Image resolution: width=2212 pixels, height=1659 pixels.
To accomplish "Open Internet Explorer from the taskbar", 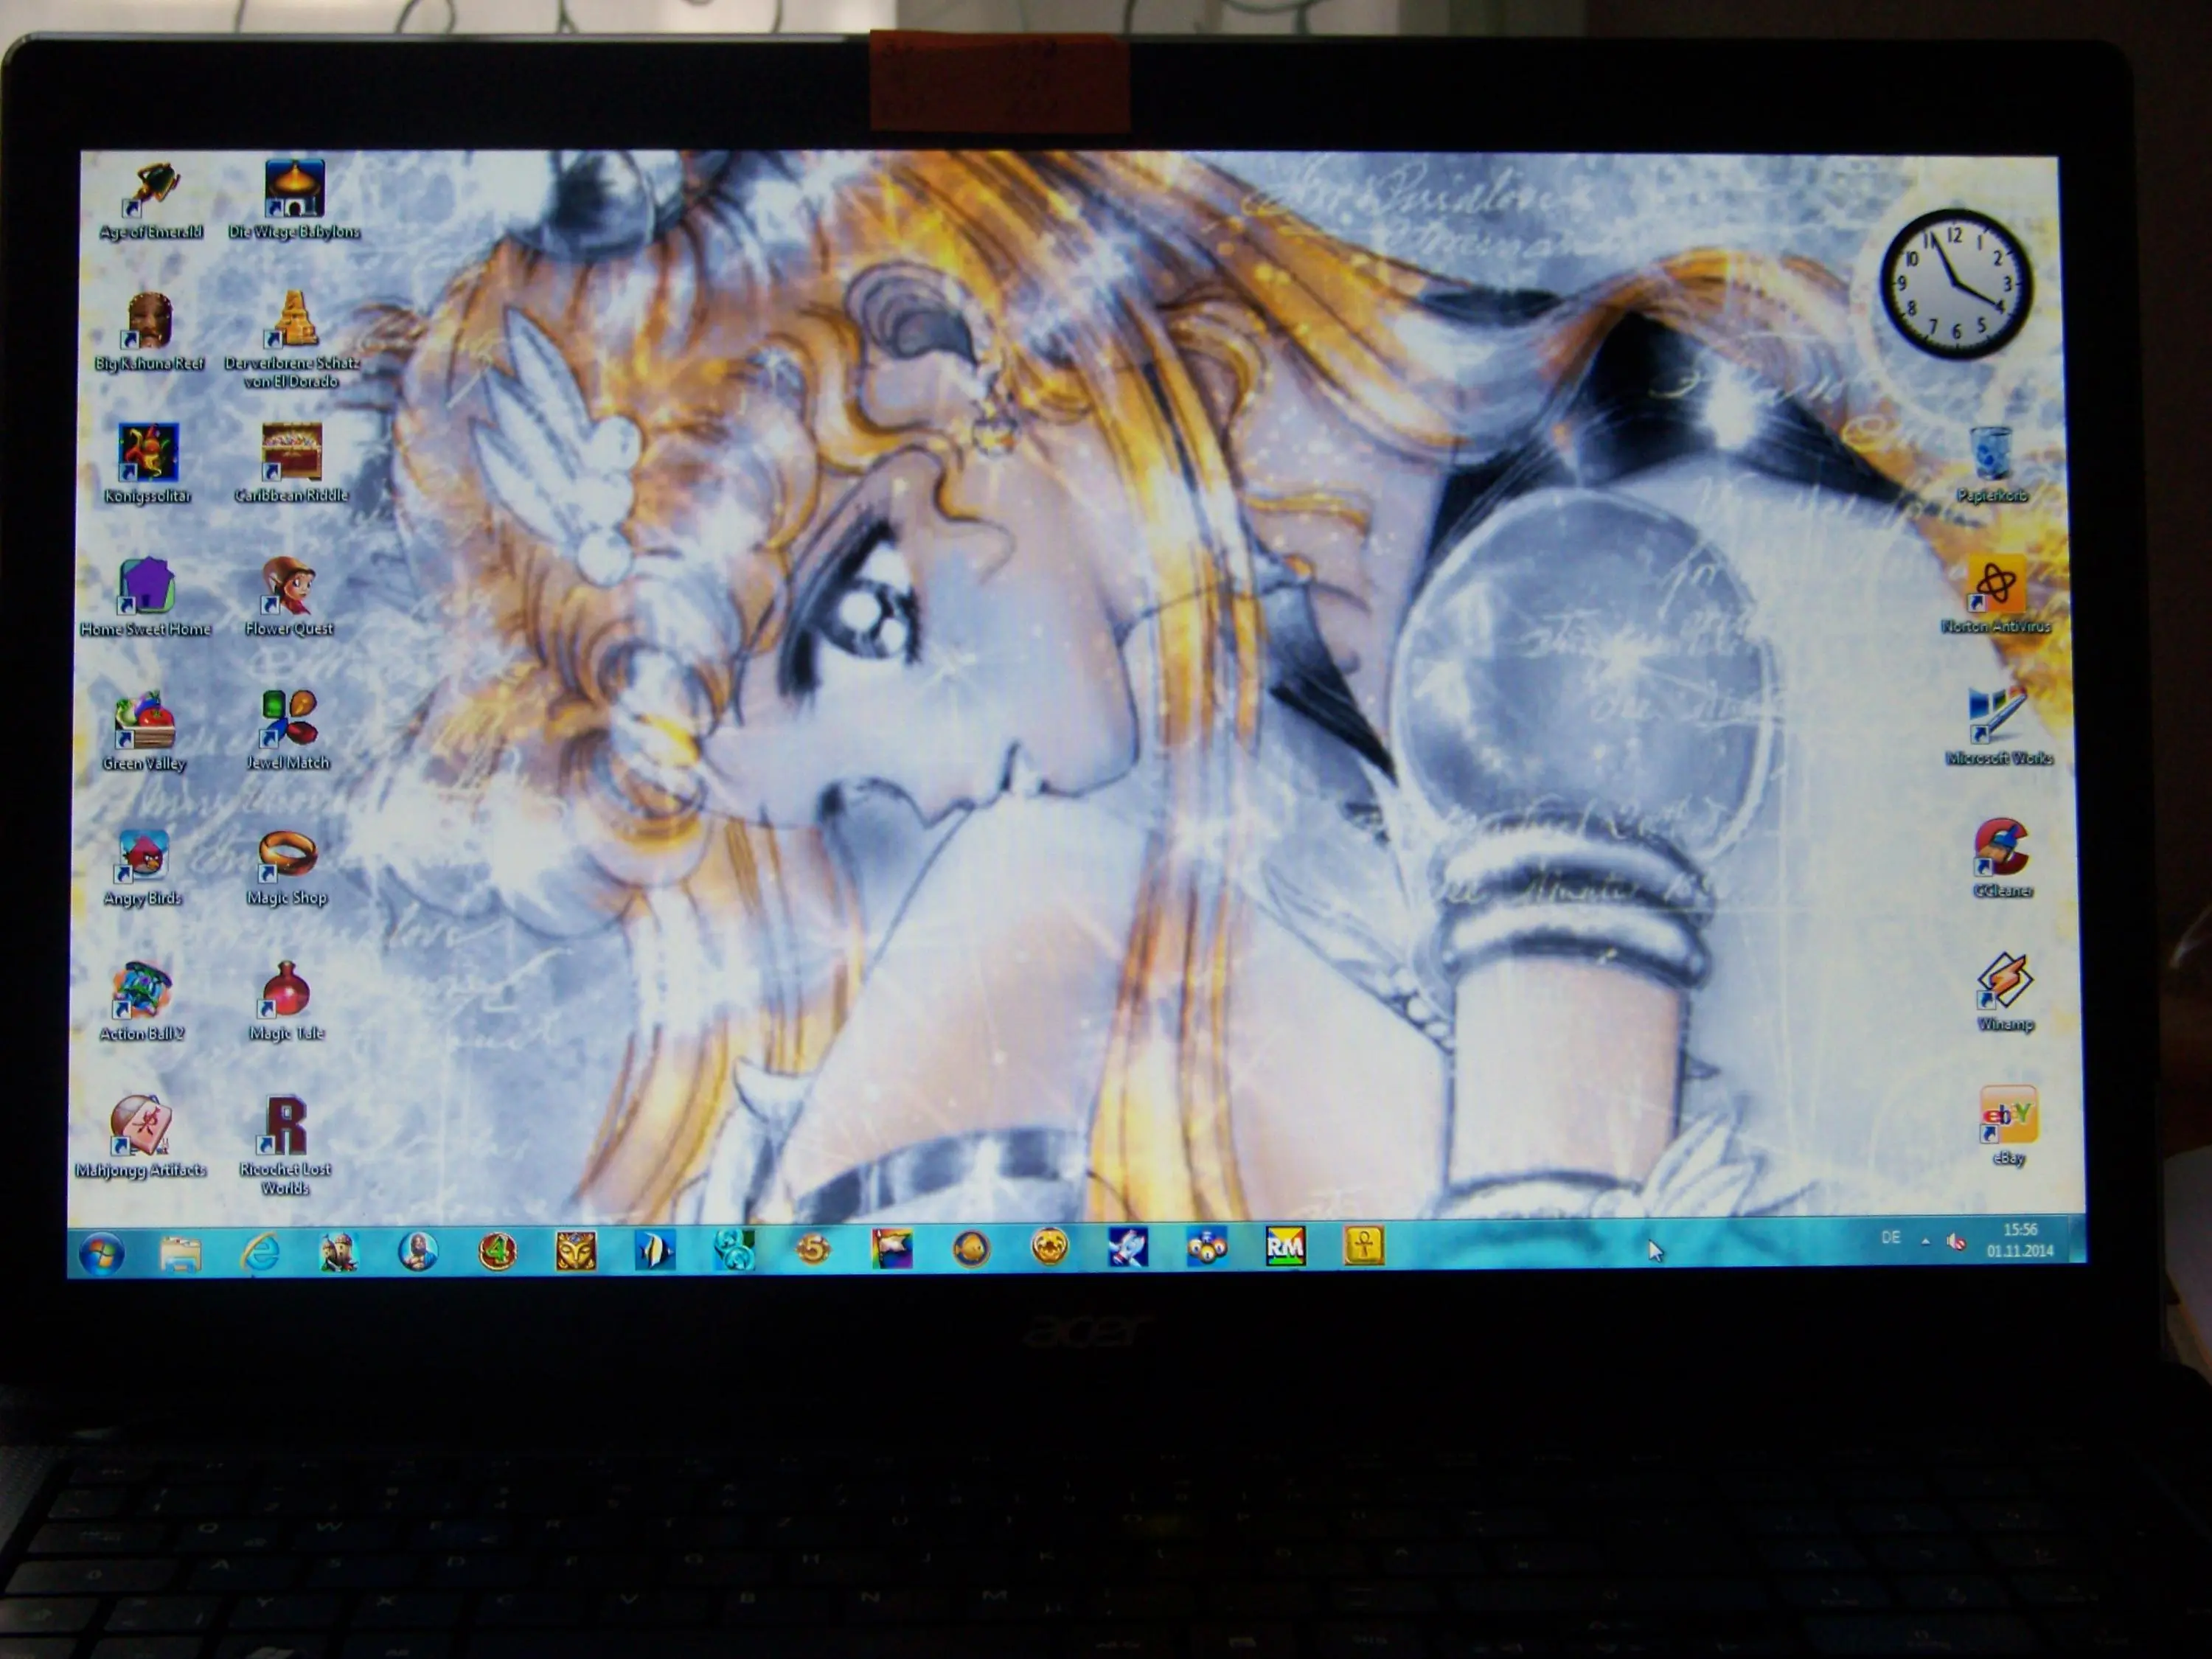I will [x=260, y=1252].
